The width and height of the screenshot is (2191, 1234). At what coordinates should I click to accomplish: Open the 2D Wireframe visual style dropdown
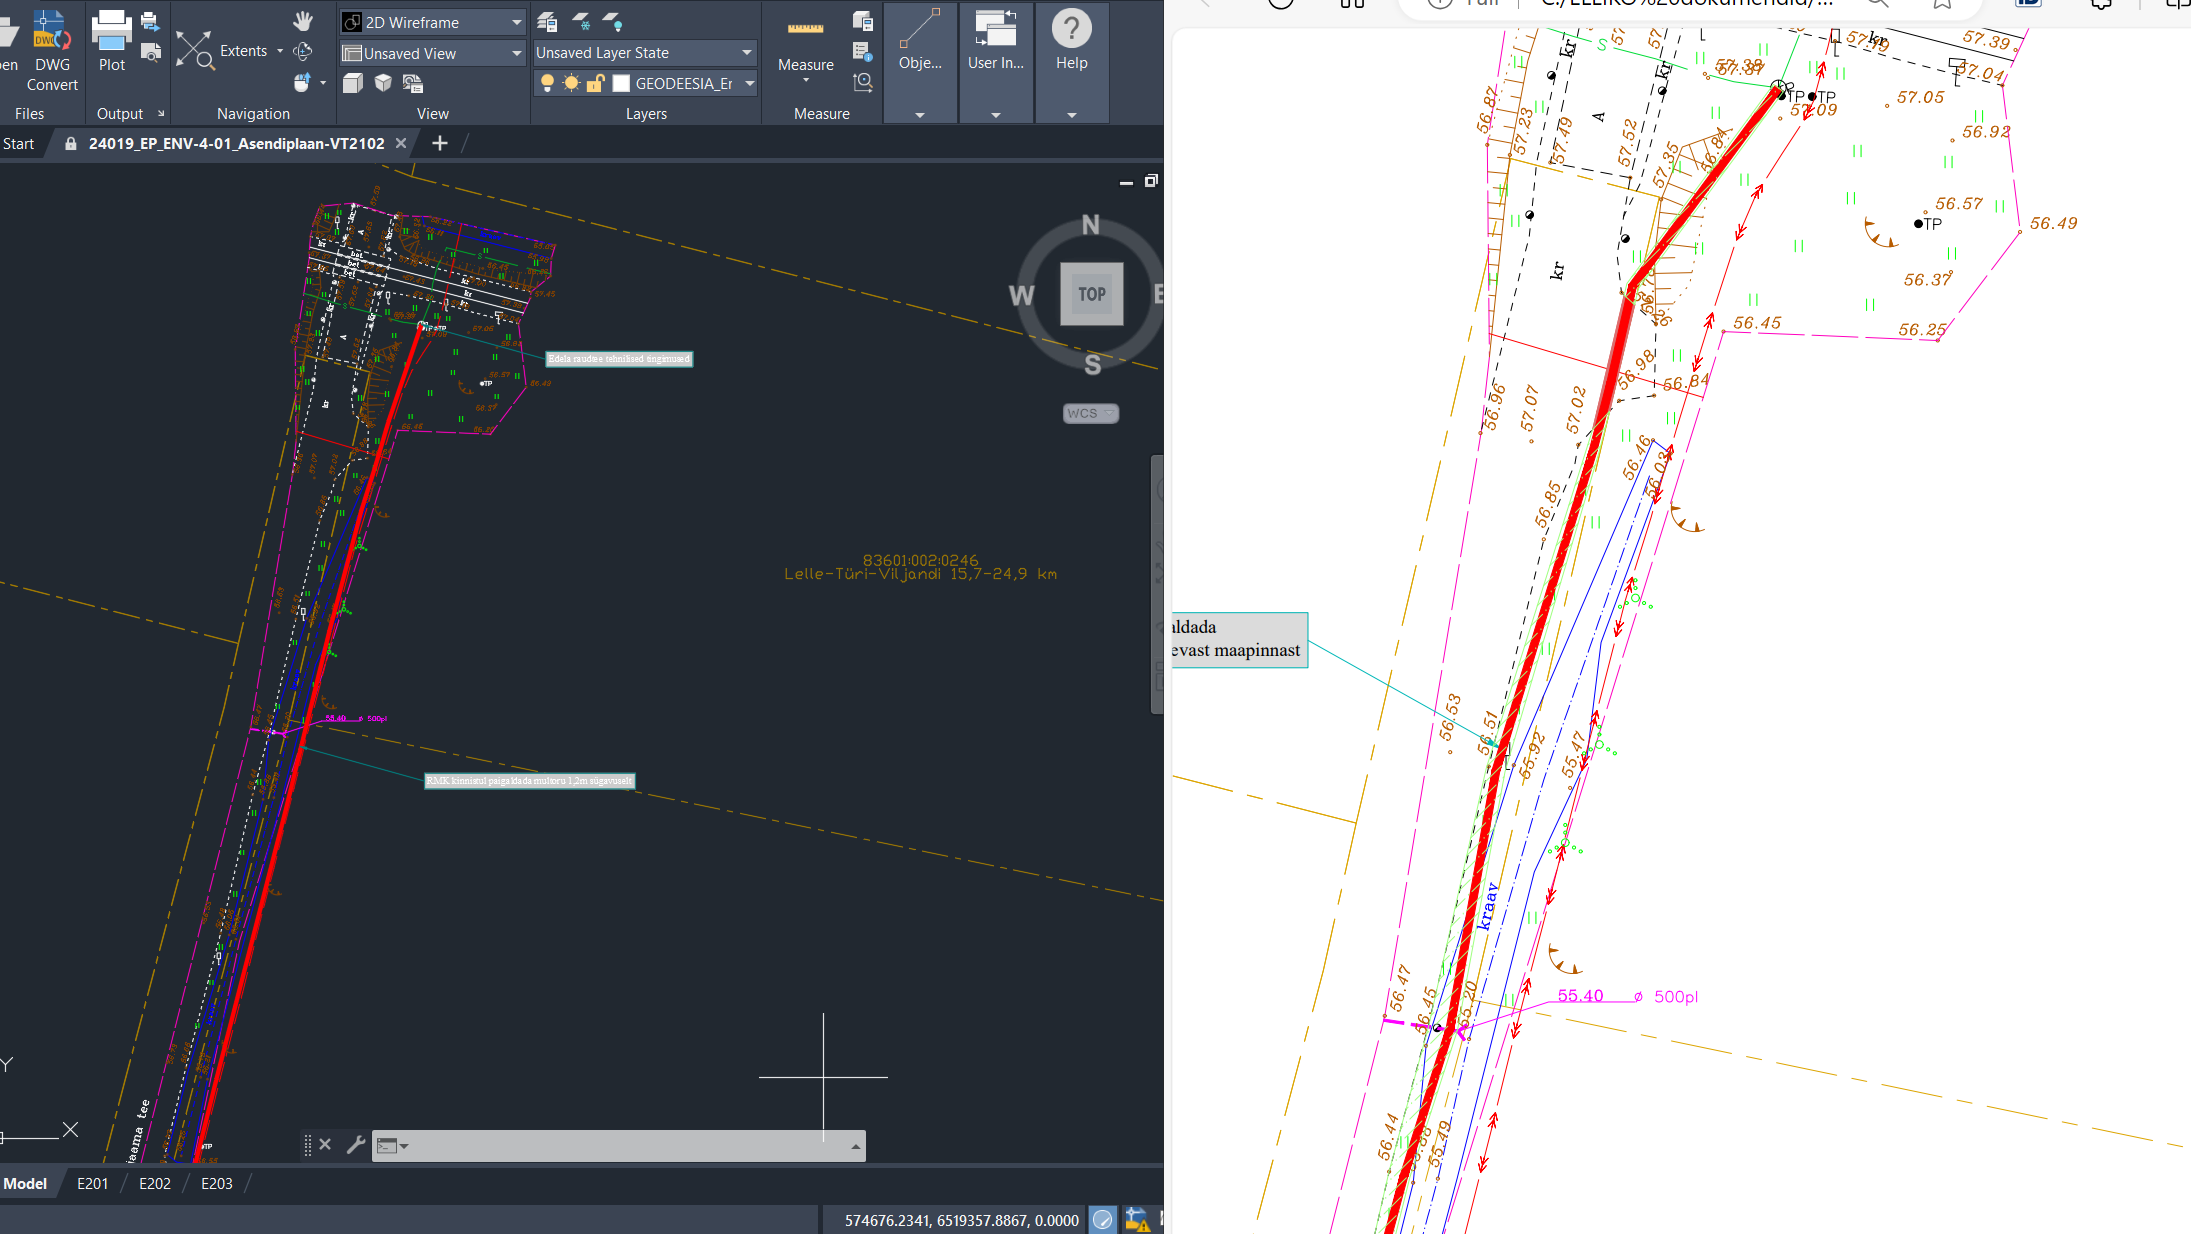432,22
